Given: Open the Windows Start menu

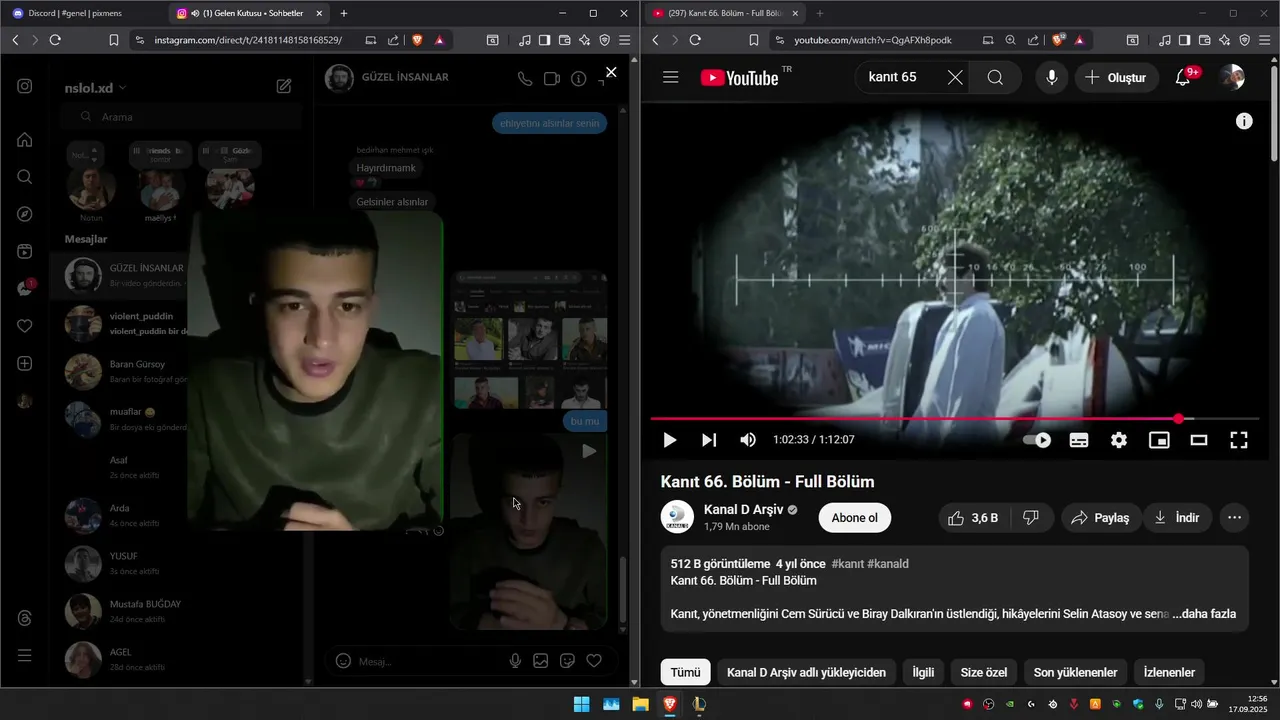Looking at the screenshot, I should [x=581, y=704].
